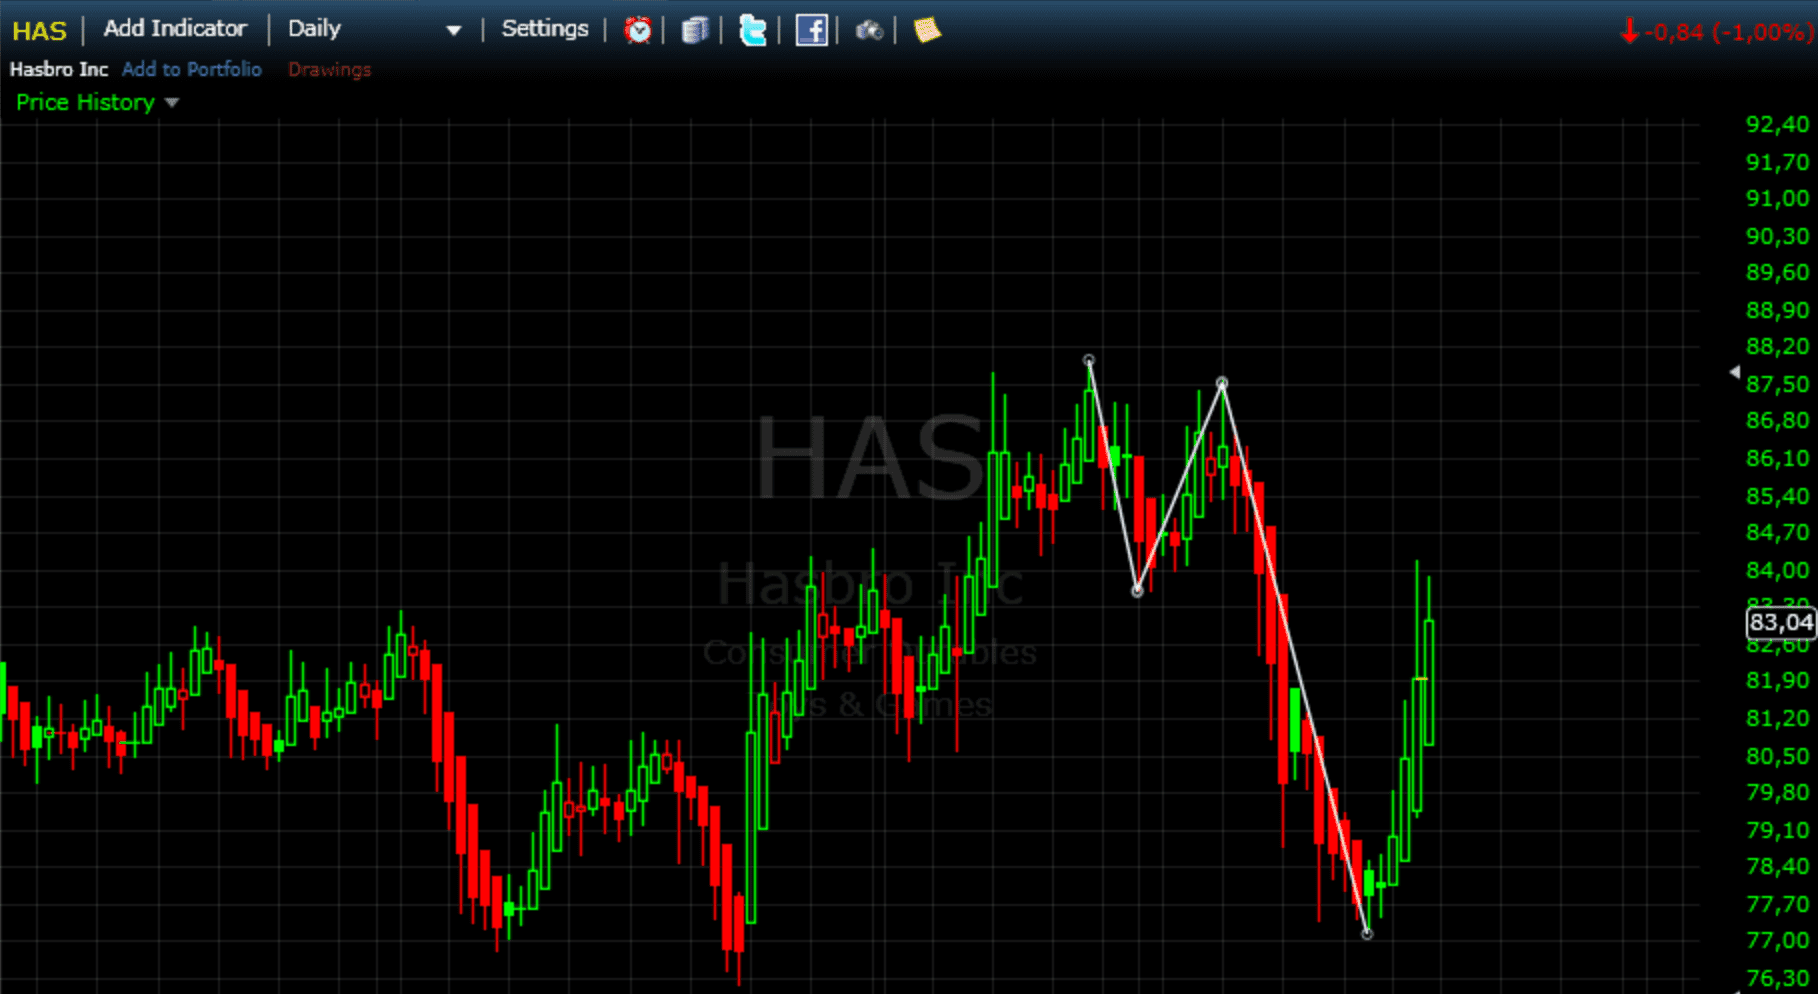Select the trendline handle at the top peak
Screen dimensions: 1818x994
[1089, 360]
